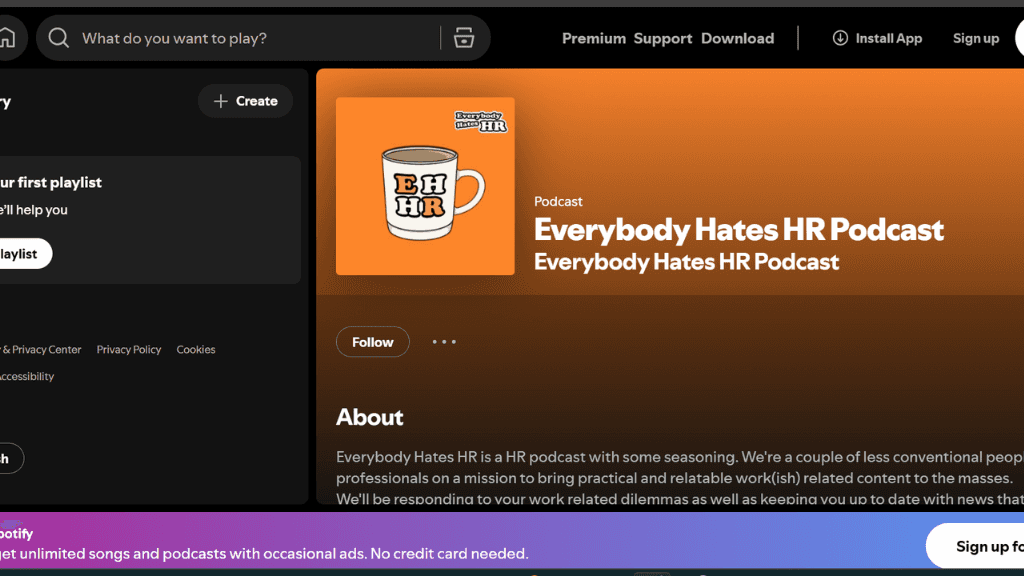
Task: Open Premium page
Action: pyautogui.click(x=594, y=39)
